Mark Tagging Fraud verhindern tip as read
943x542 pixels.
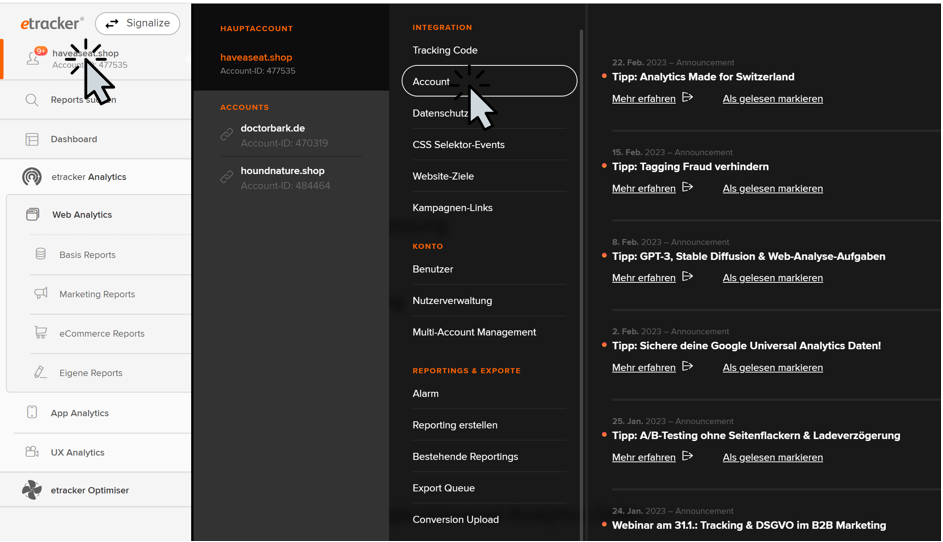pos(773,188)
